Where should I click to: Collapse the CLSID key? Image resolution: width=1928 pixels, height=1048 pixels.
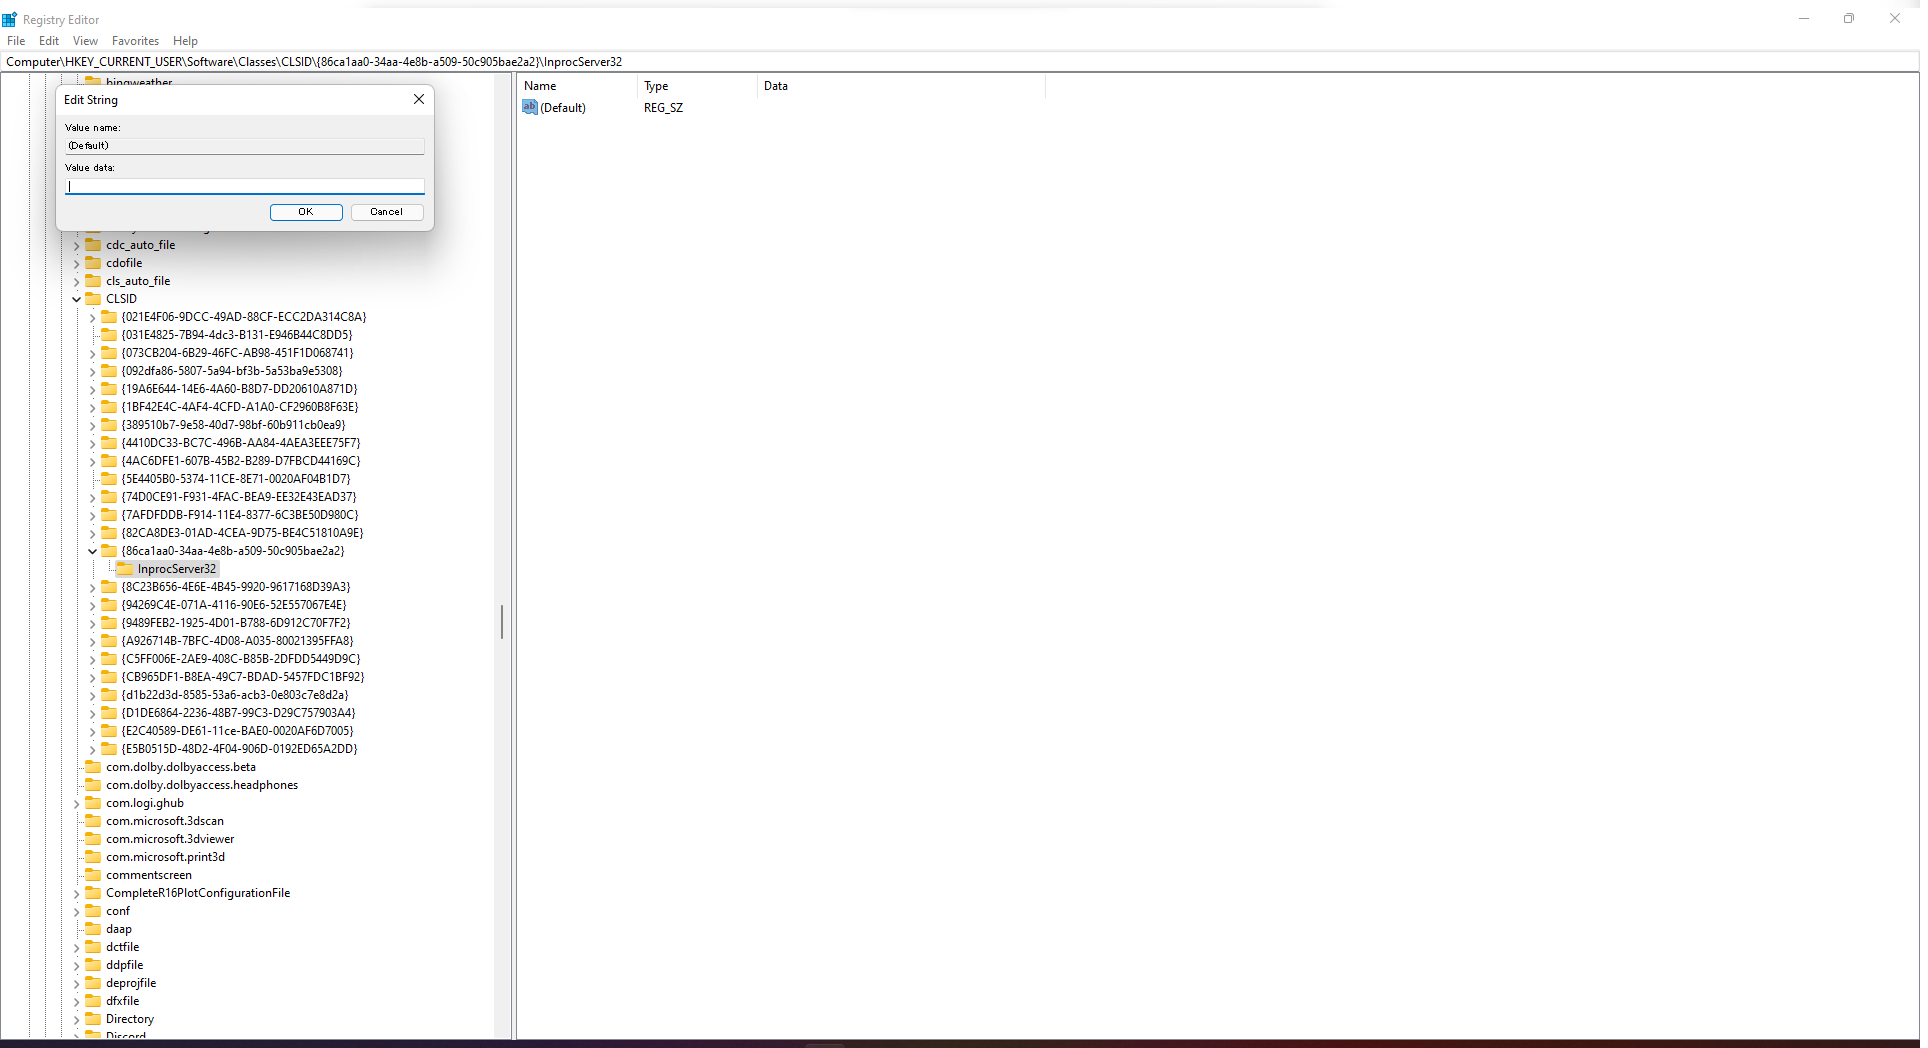76,299
